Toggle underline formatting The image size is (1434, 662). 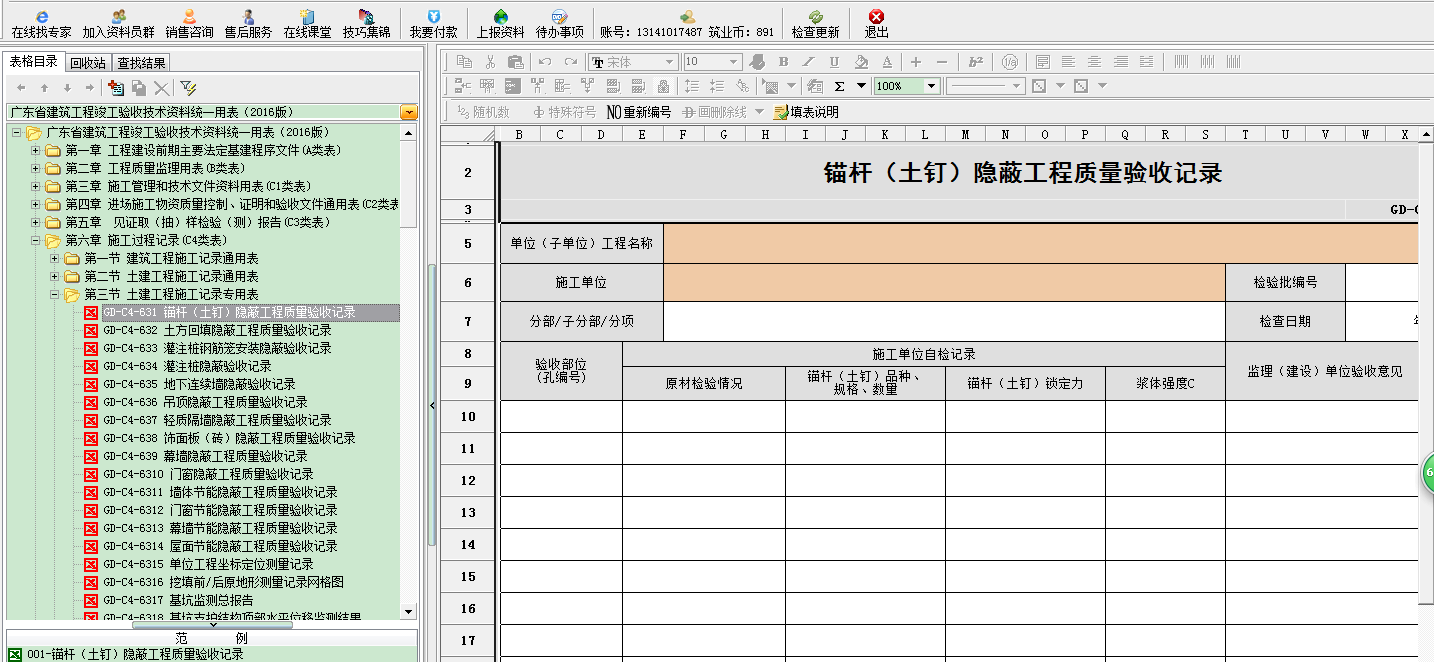834,62
